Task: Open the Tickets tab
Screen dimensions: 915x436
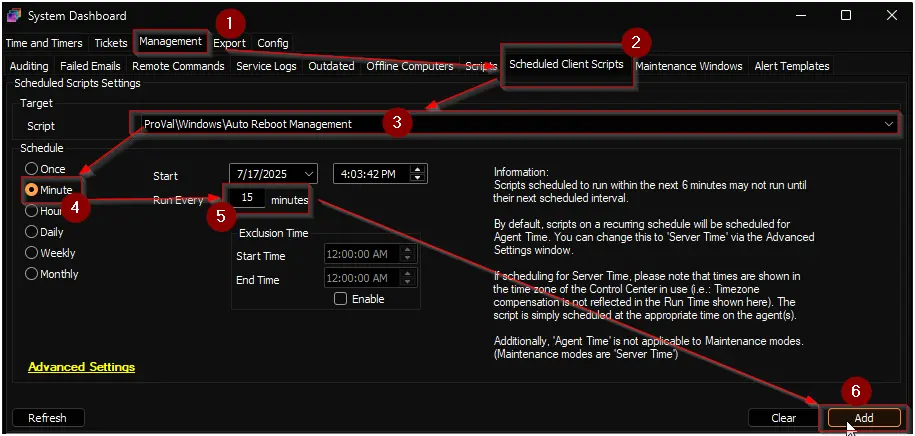Action: [x=110, y=43]
